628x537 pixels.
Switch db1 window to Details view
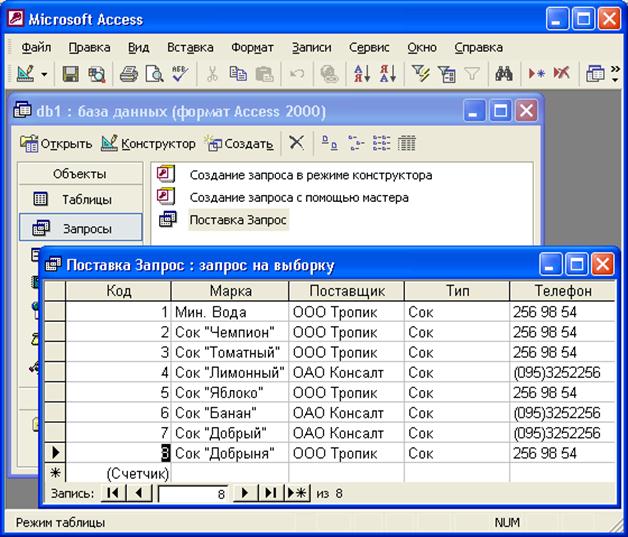(x=407, y=143)
